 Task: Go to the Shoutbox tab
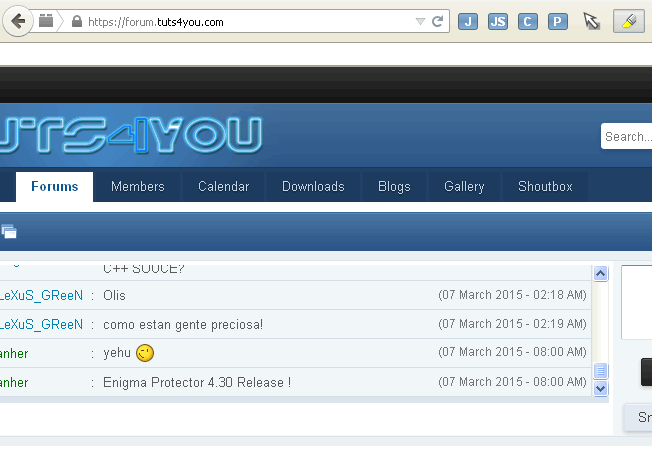coord(545,187)
